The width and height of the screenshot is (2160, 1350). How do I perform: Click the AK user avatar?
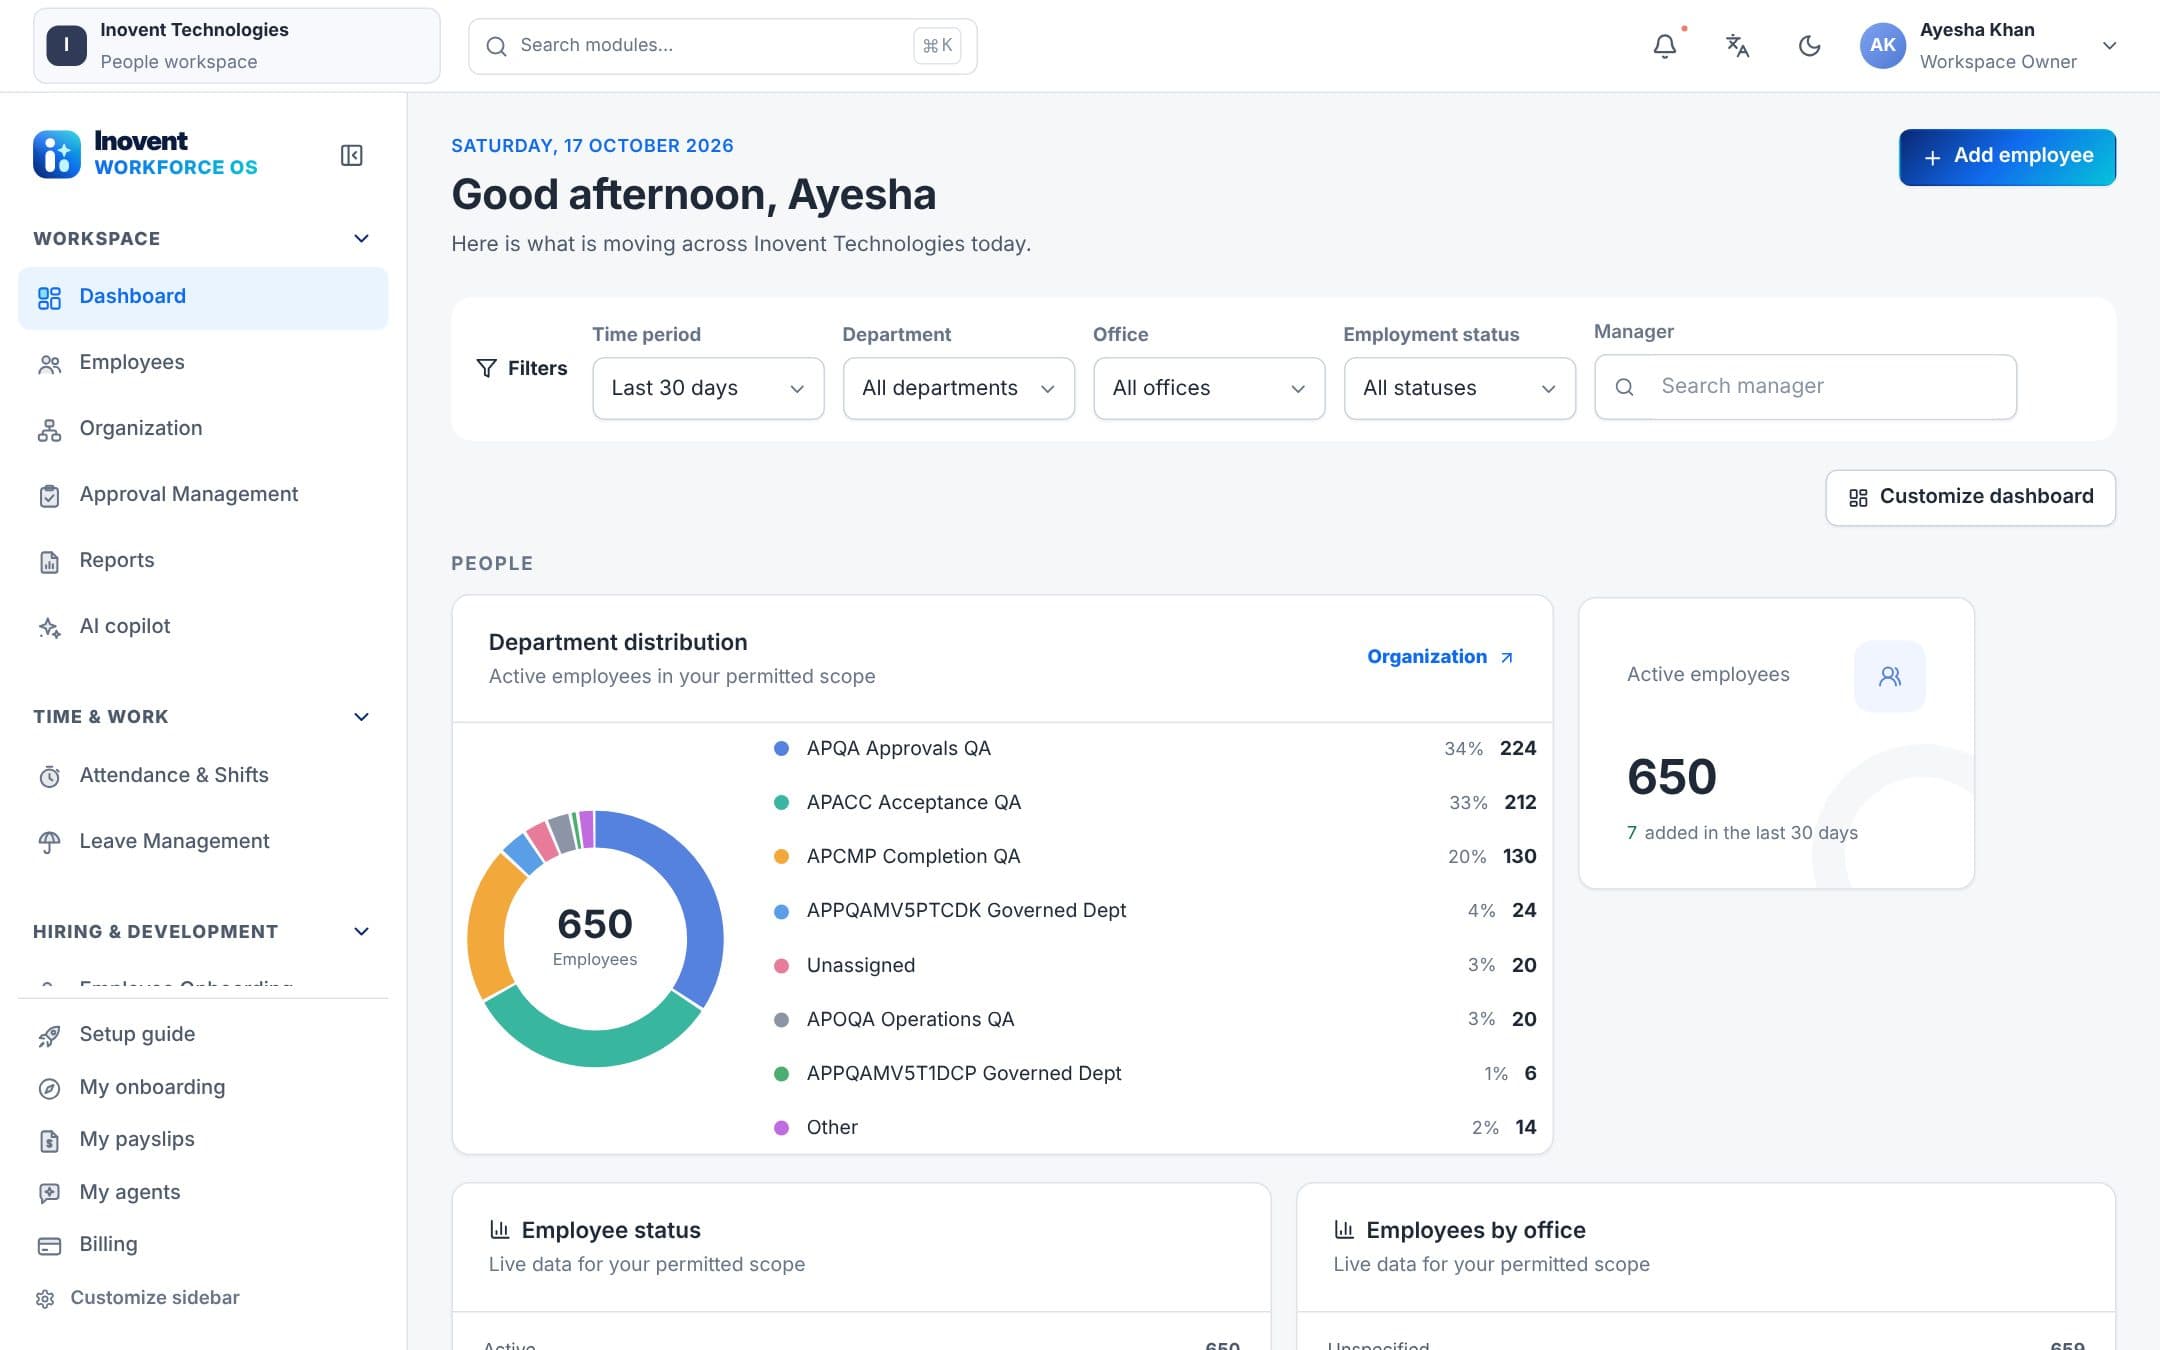pyautogui.click(x=1882, y=46)
